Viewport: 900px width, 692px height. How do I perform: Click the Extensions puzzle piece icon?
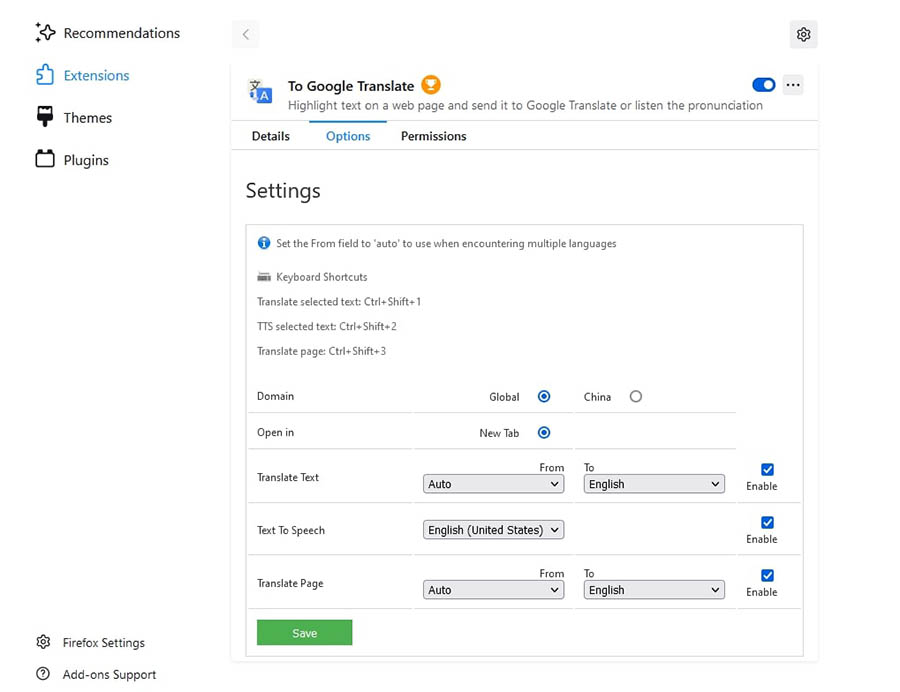click(45, 75)
